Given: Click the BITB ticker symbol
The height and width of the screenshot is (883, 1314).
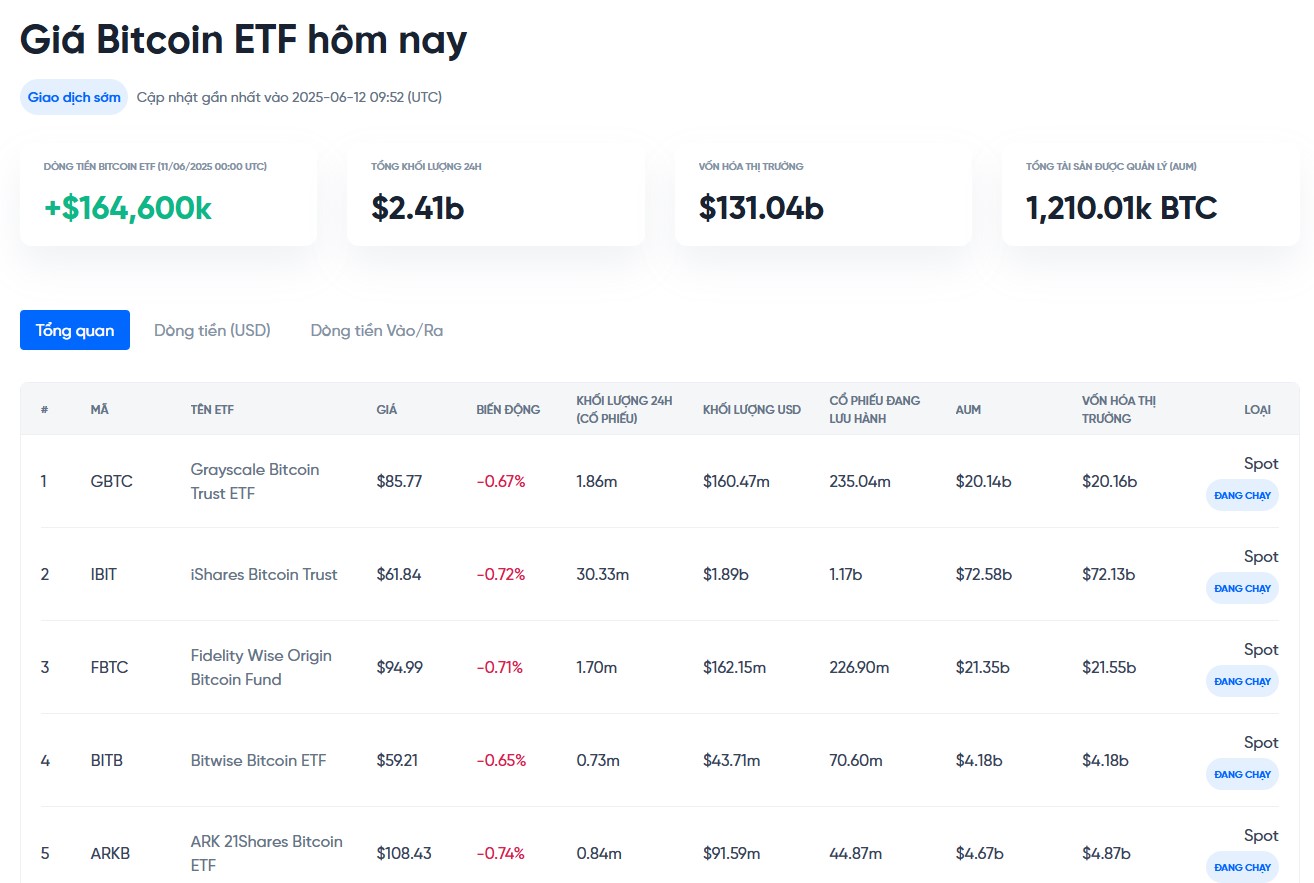Looking at the screenshot, I should [x=106, y=760].
